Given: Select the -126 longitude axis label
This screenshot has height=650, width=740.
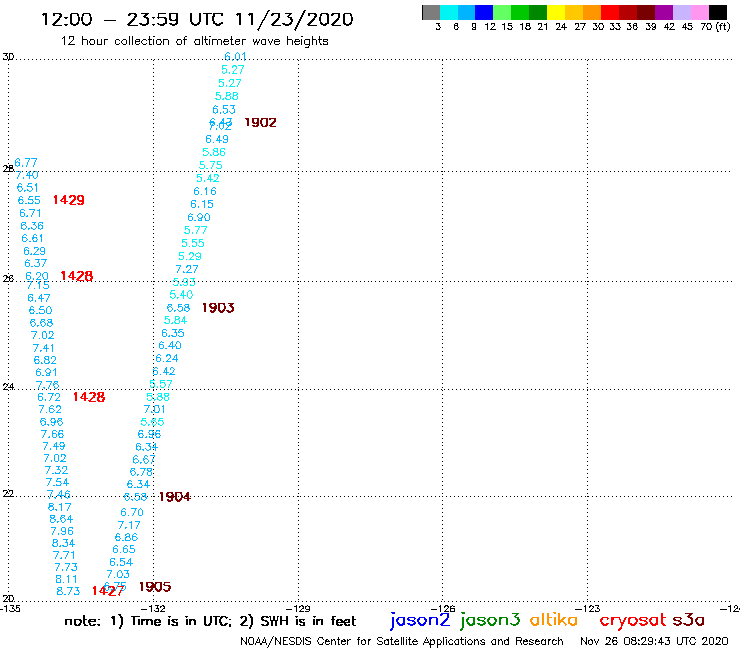Looking at the screenshot, I should (x=443, y=609).
